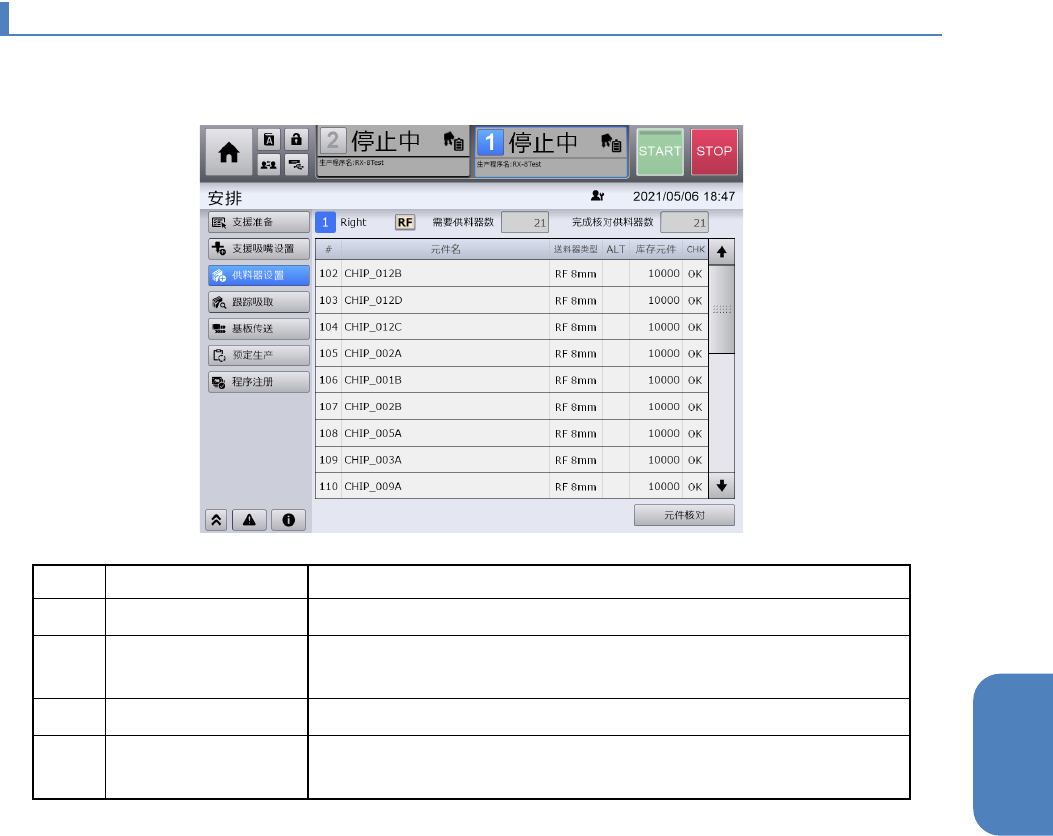Select row 106 CHIP_001B

click(512, 380)
